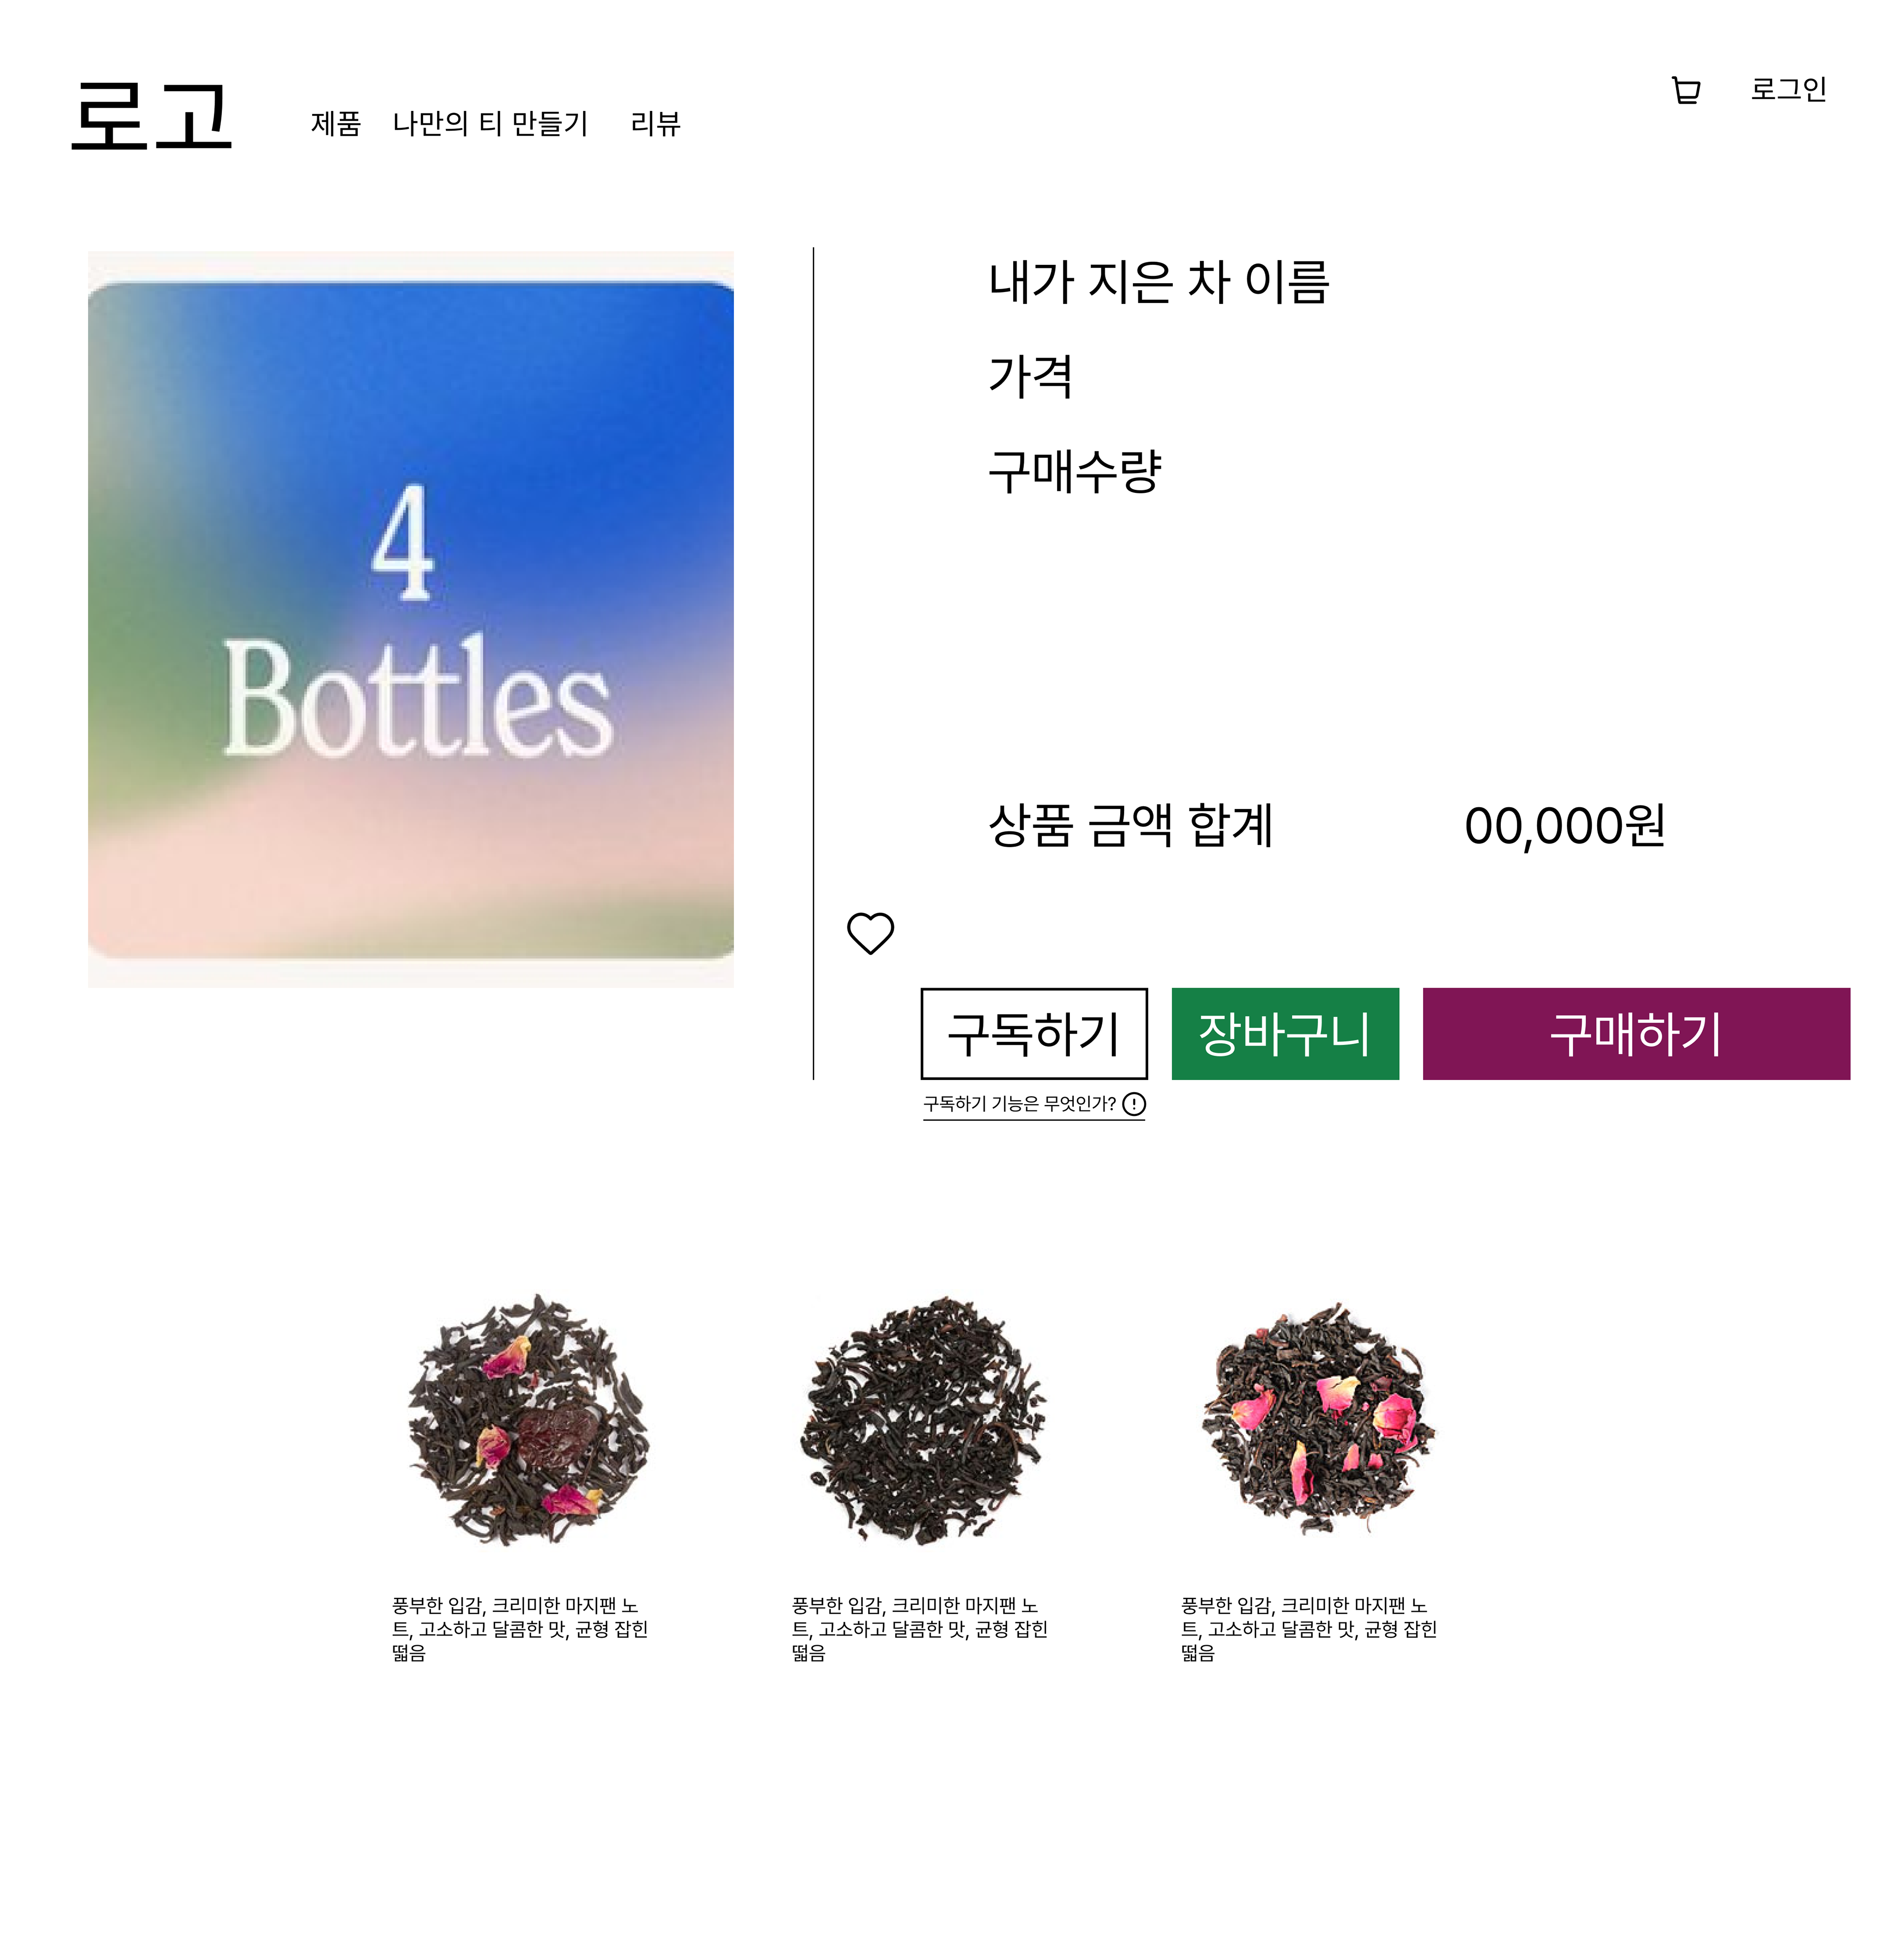Select first tea thumbnail with dried berry

pos(528,1419)
